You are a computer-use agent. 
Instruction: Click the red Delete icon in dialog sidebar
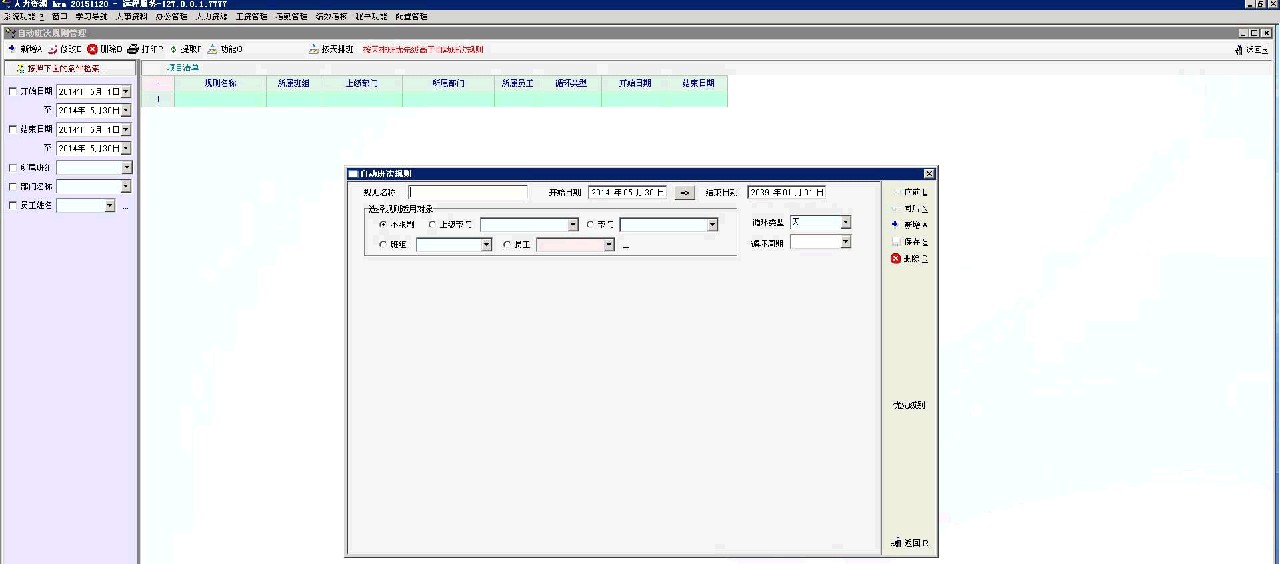click(896, 259)
